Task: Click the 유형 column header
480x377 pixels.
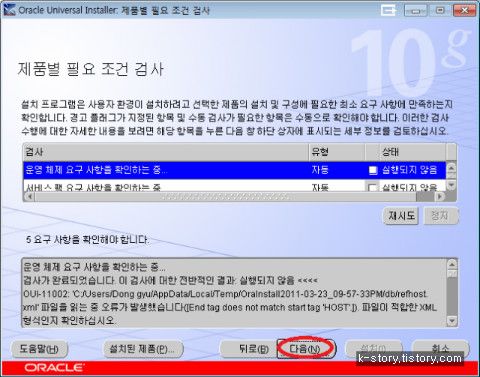Action: coord(337,152)
